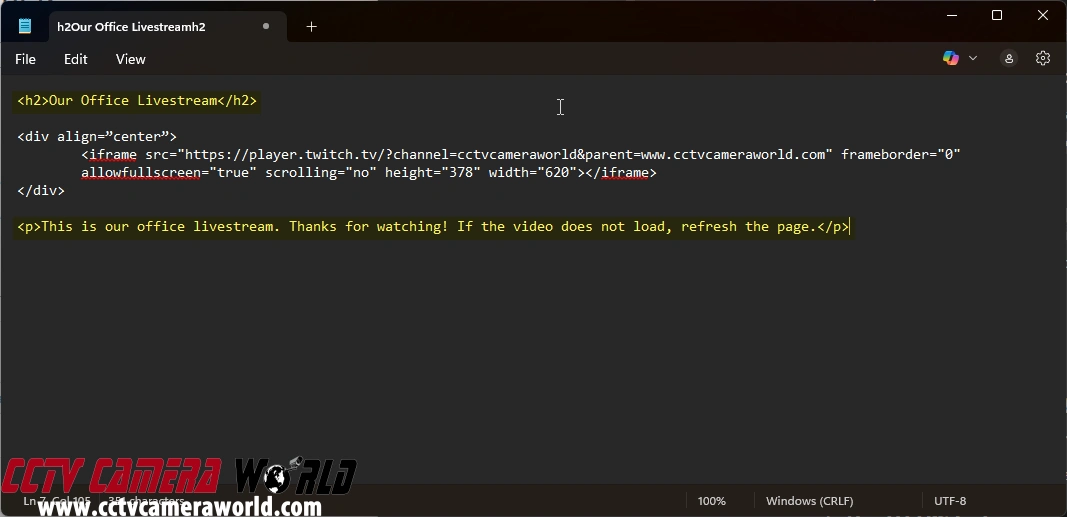Click the unsaved-changes dot on the tab
1067x517 pixels.
click(266, 27)
